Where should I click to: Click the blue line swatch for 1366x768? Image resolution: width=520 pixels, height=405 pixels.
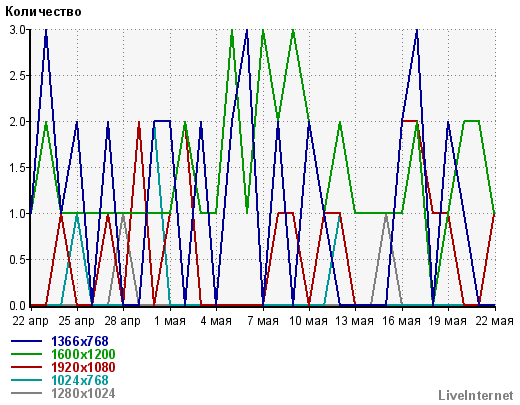coord(26,341)
